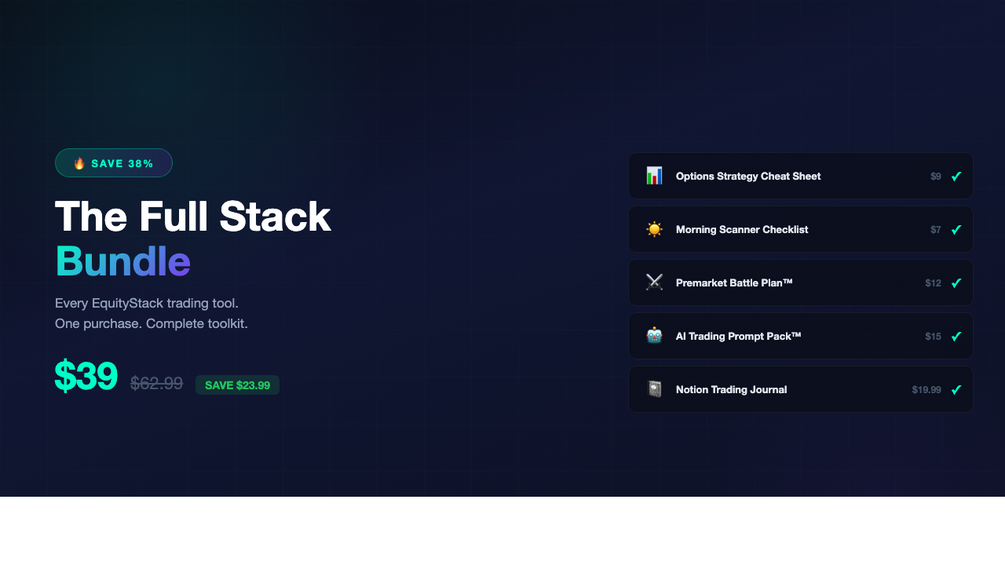Click the $19.99 price on the Notion row
Viewport: 1005px width, 565px height.
926,389
